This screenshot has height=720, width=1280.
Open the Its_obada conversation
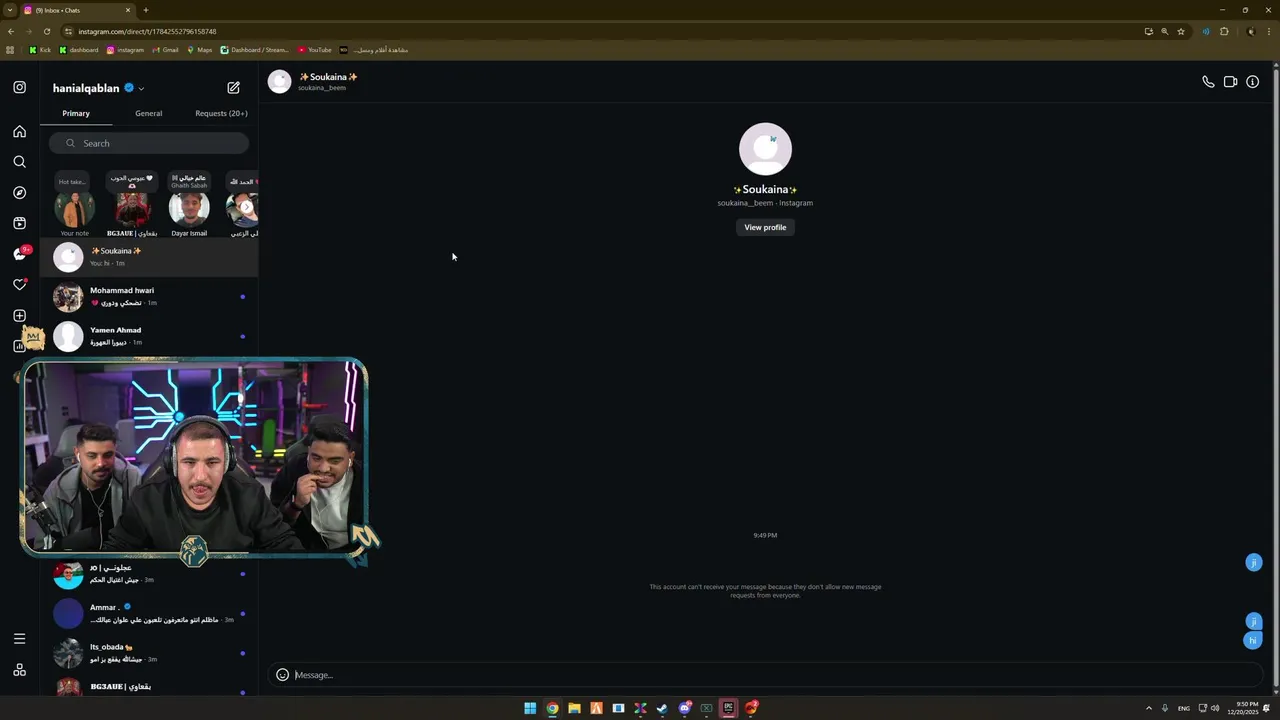pyautogui.click(x=149, y=653)
